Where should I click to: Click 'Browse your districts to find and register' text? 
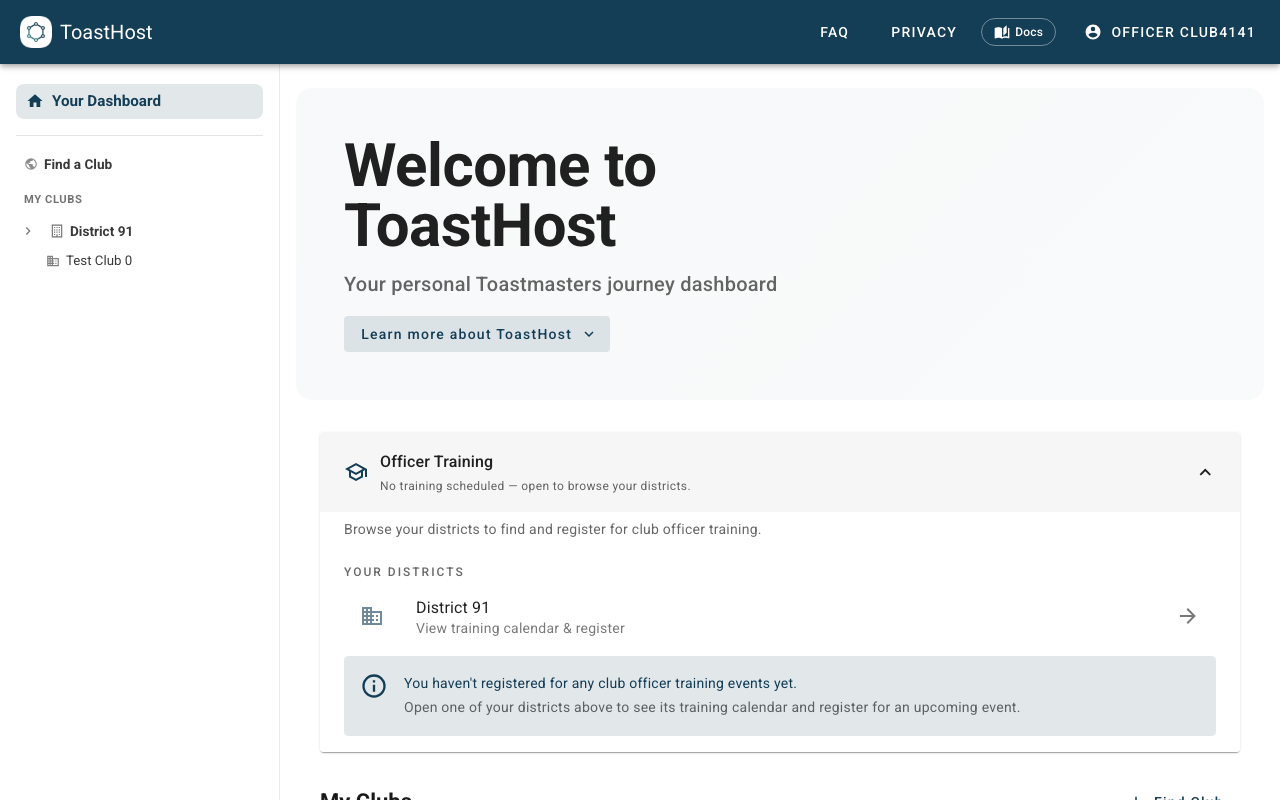click(x=552, y=529)
